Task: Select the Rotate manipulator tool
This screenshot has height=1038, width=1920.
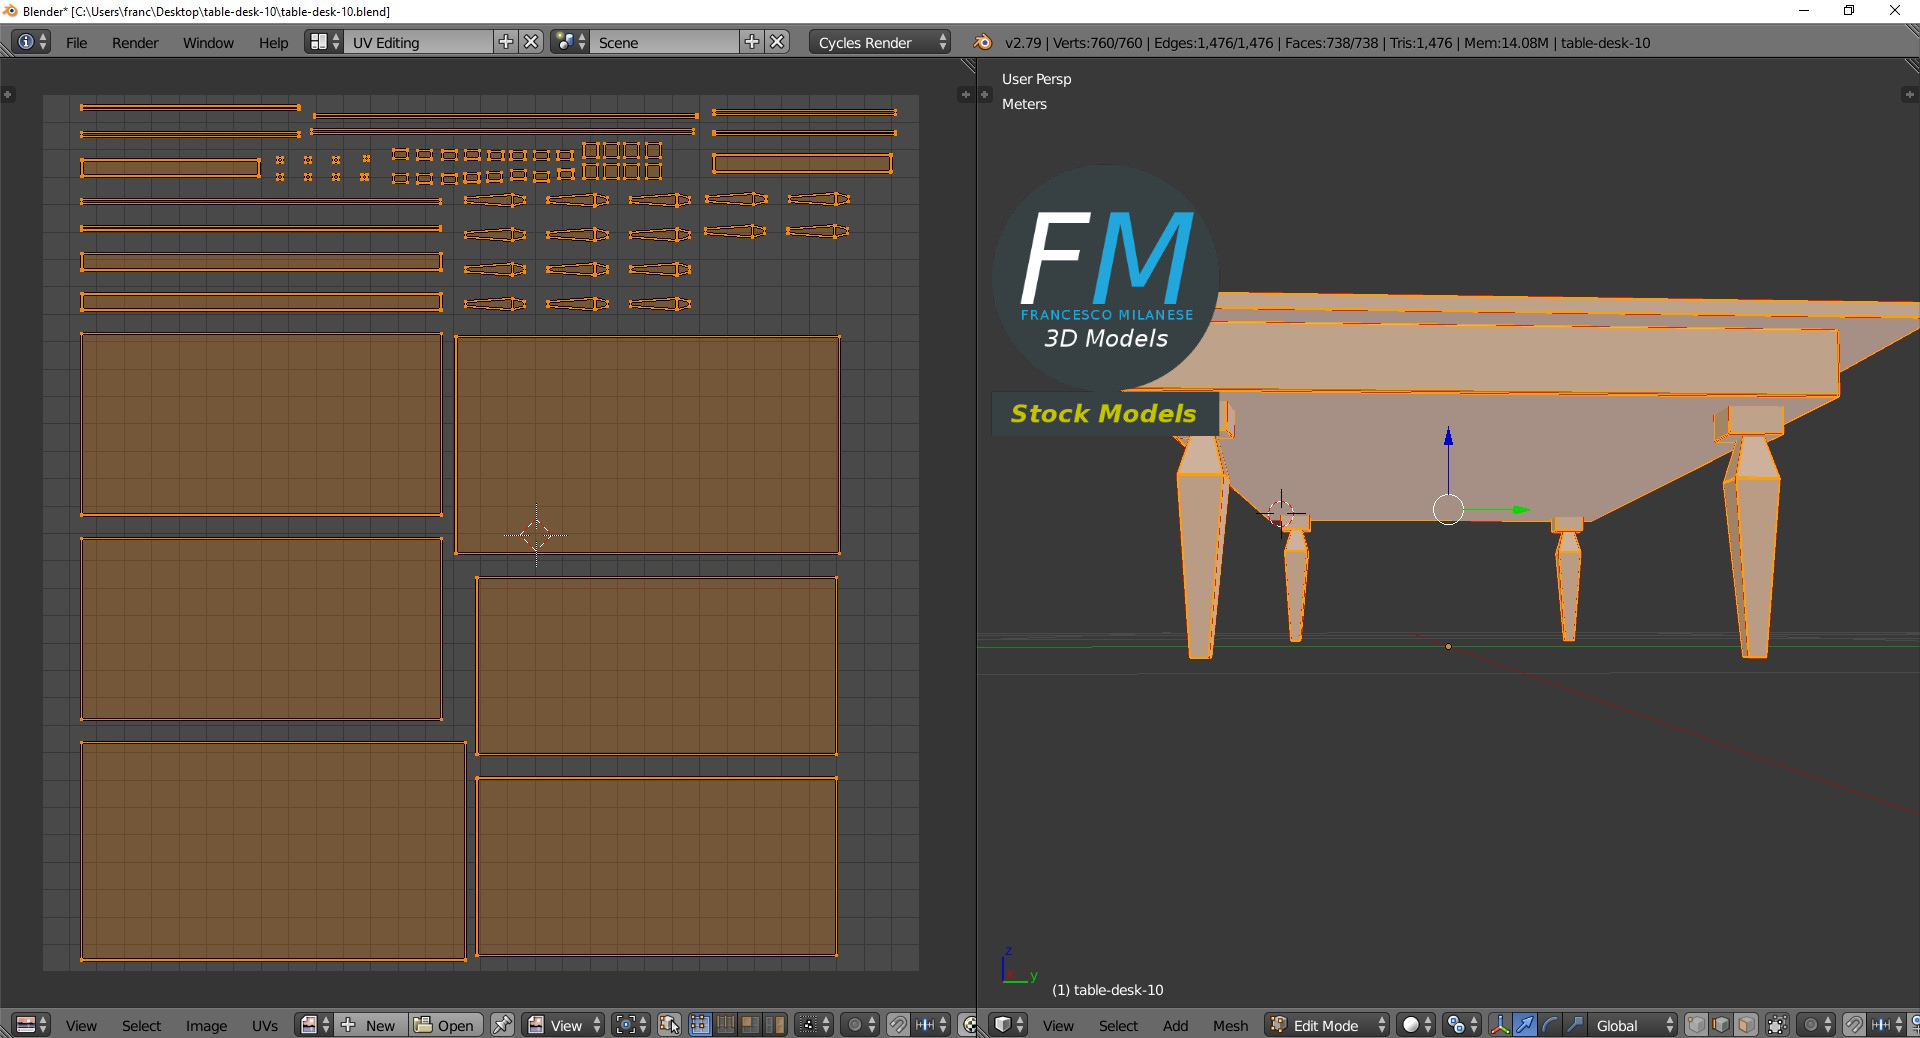Action: (1550, 1025)
